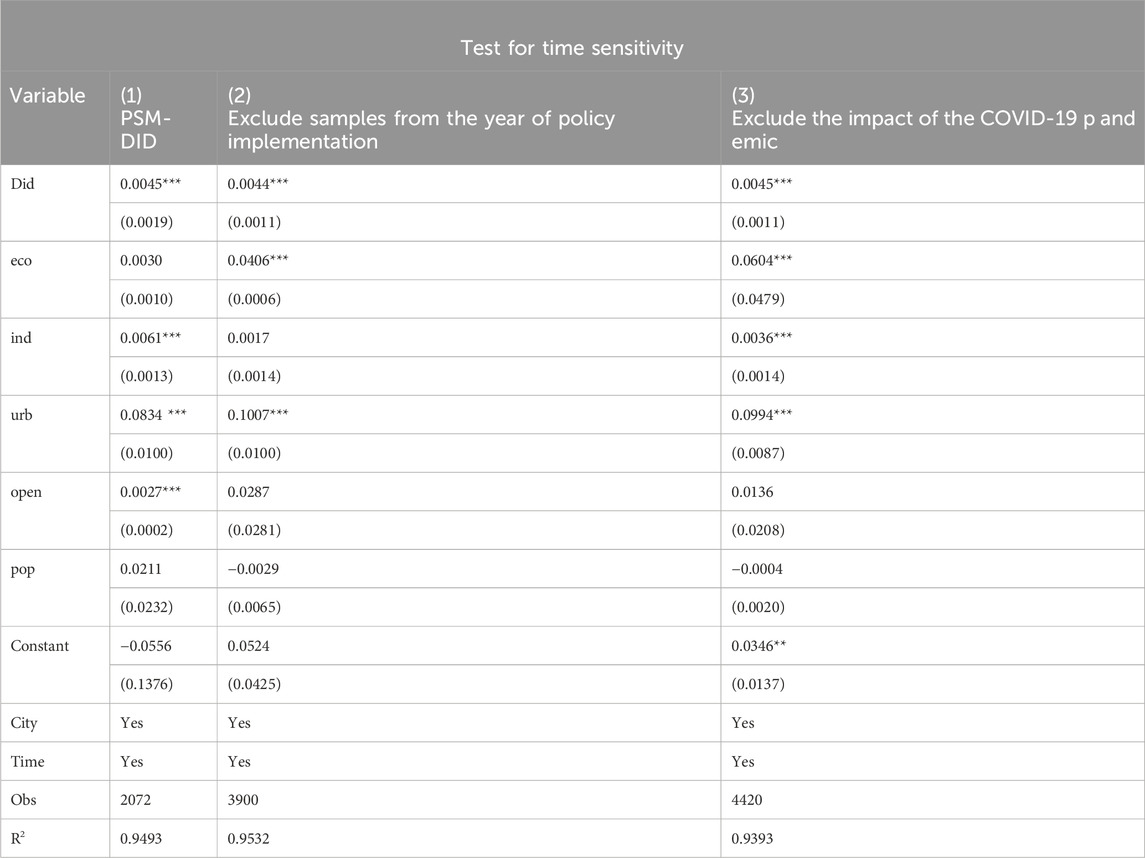
Task: Click the −0.0556 constant value
Action: (x=144, y=646)
